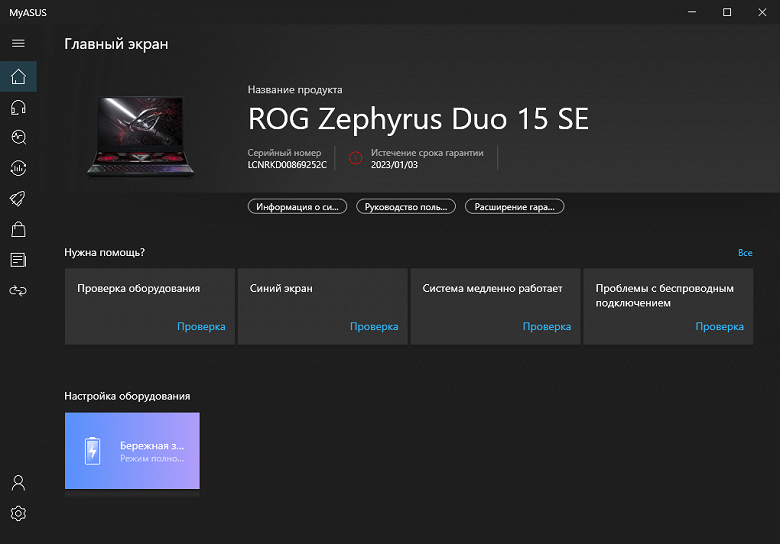Open the Customization gauge sidebar icon
The image size is (780, 544).
pos(18,168)
